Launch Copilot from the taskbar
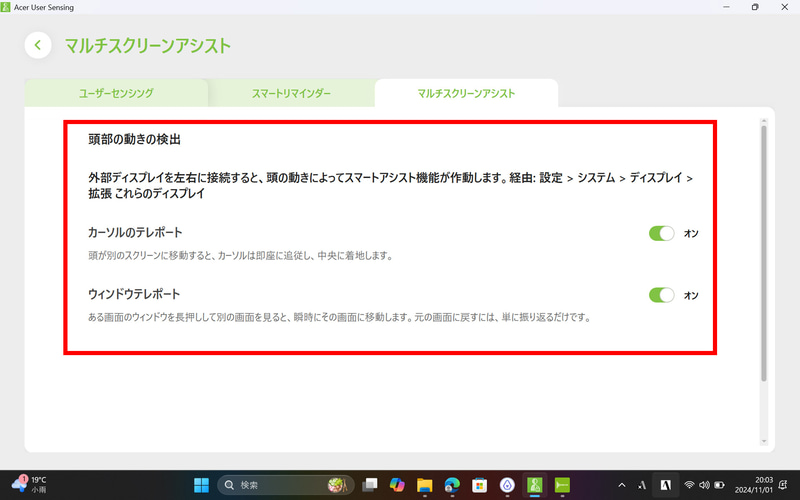 [397, 485]
